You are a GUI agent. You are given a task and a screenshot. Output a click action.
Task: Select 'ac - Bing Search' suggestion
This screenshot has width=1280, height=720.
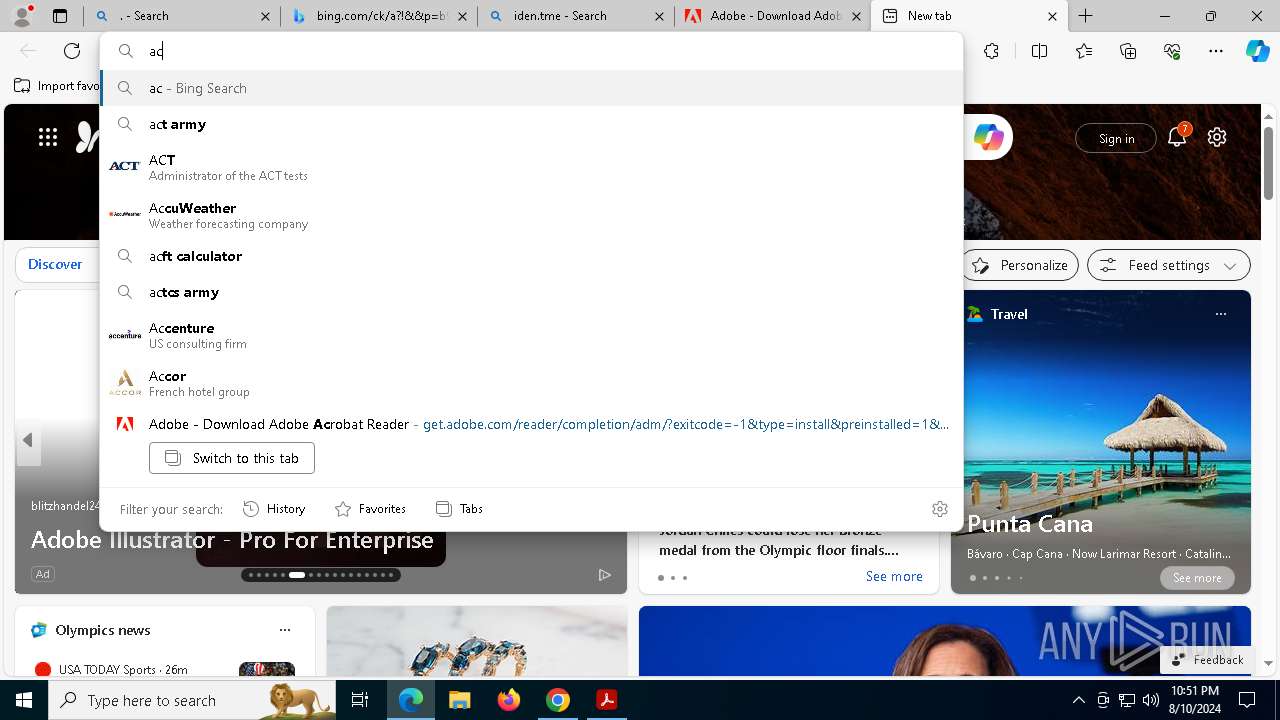click(x=532, y=88)
